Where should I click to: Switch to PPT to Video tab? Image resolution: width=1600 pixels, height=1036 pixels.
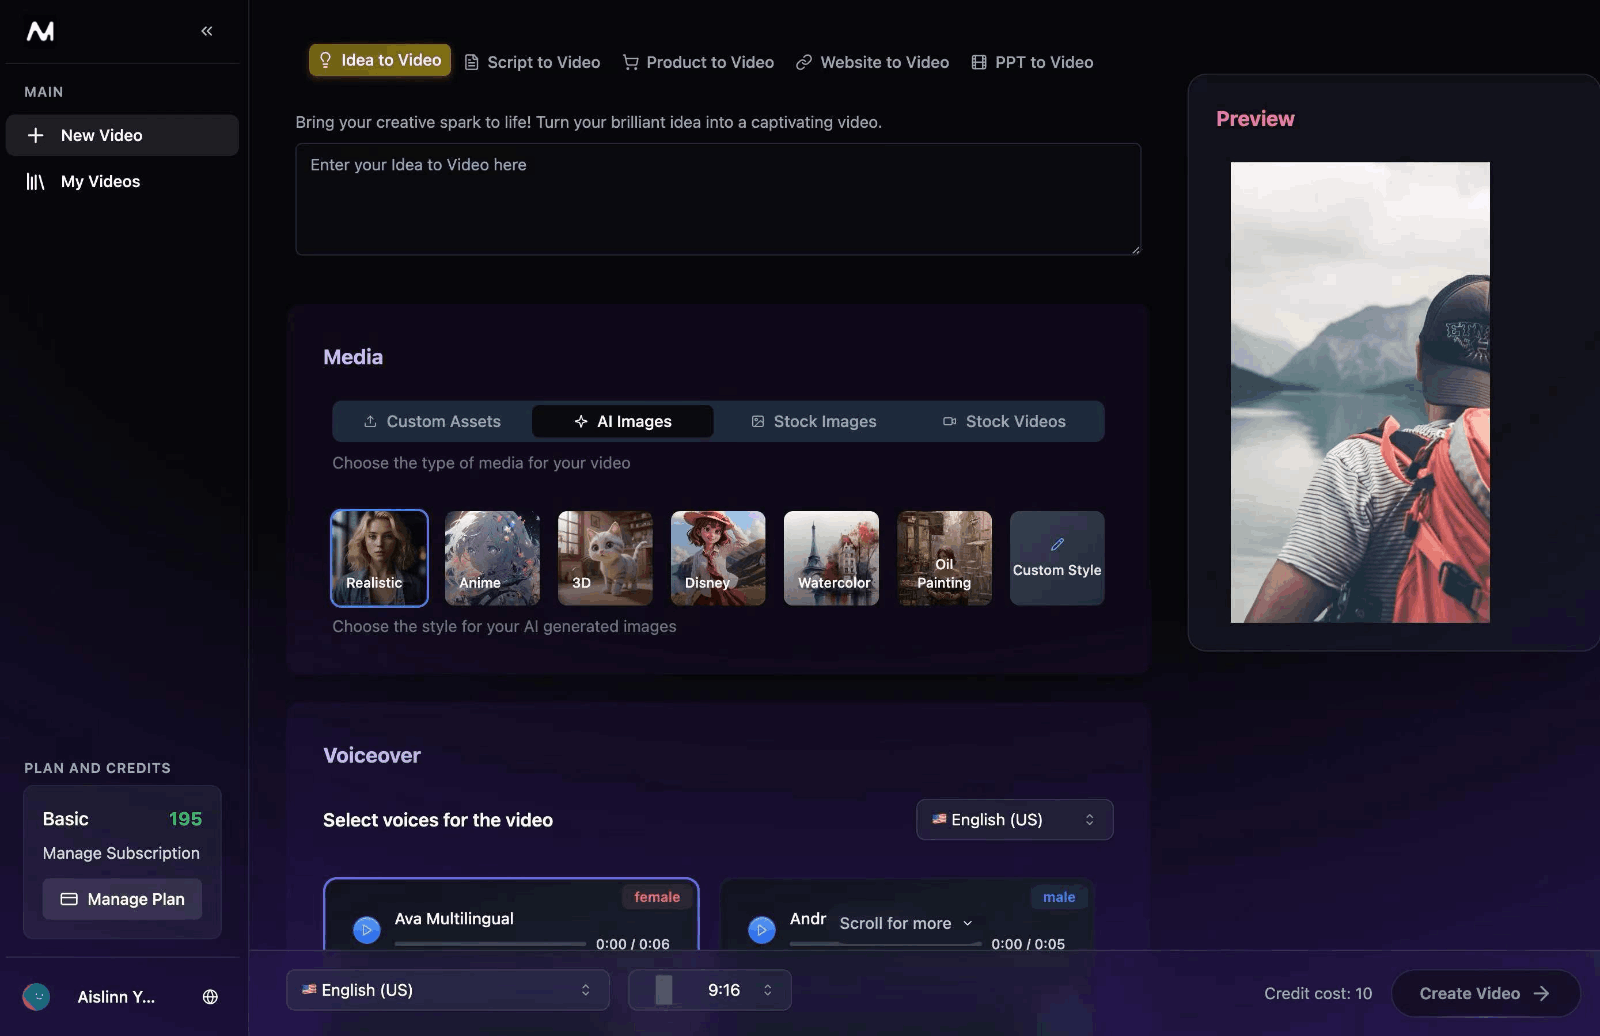coord(1032,62)
